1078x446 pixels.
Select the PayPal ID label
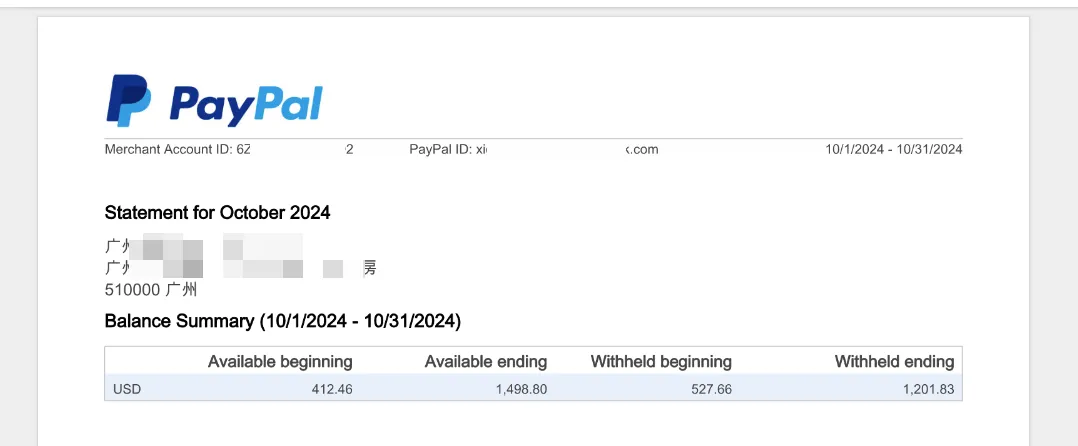(x=441, y=149)
